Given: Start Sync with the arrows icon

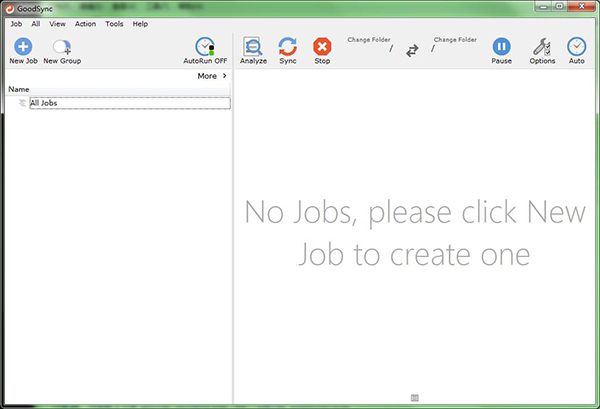Looking at the screenshot, I should point(288,47).
